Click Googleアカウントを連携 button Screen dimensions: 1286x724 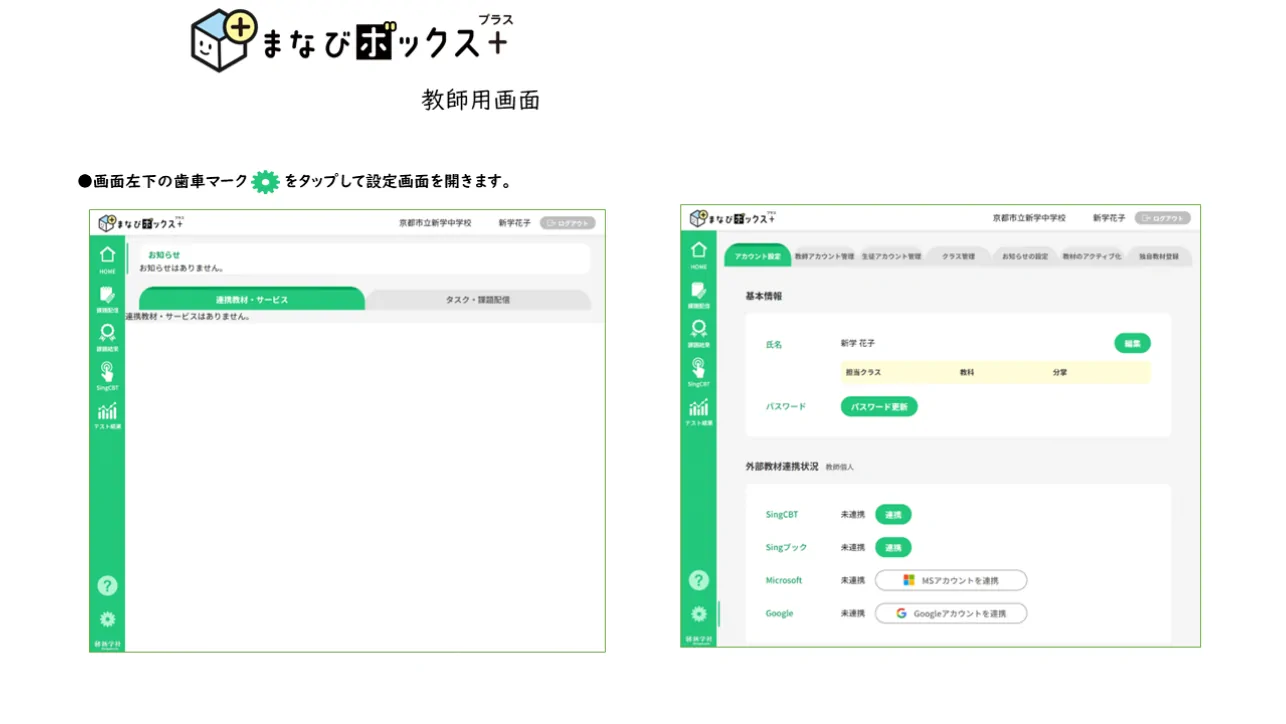tap(950, 613)
